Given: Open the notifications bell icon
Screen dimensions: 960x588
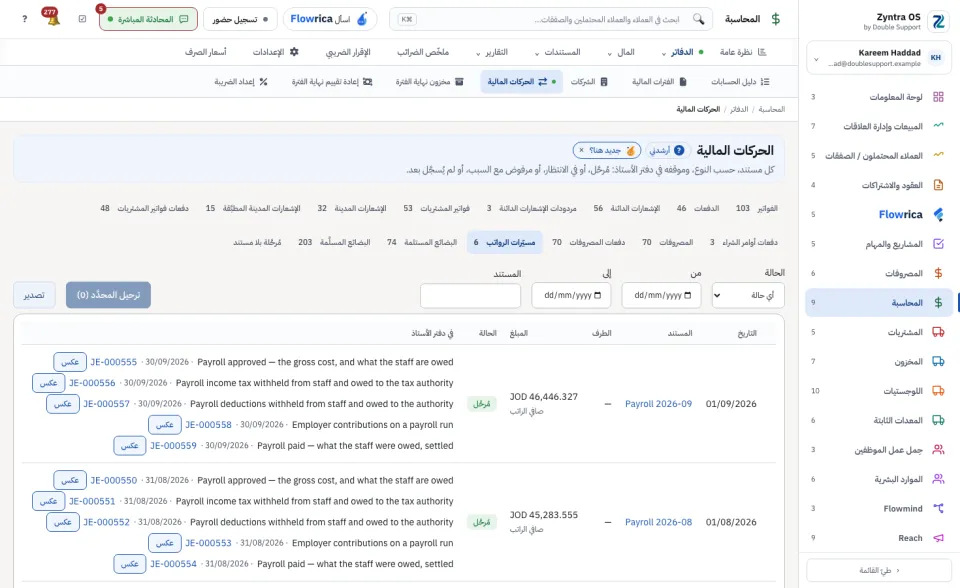Looking at the screenshot, I should tap(52, 18).
